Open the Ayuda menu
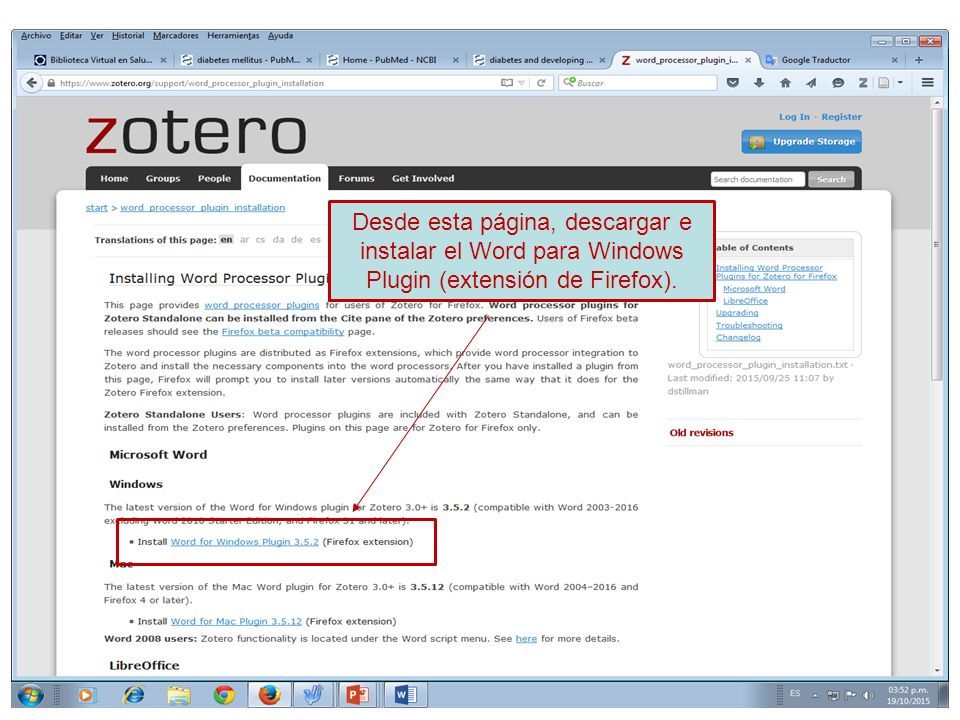Image resolution: width=960 pixels, height=720 pixels. [280, 36]
